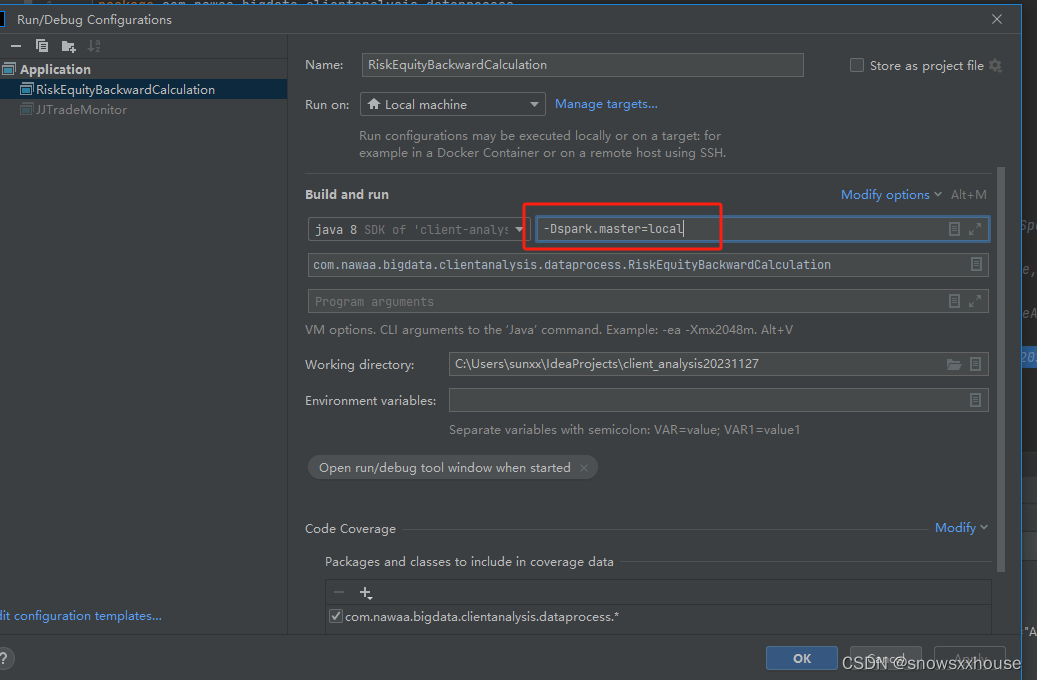Expand the VM options field editor
This screenshot has width=1037, height=680.
click(976, 229)
